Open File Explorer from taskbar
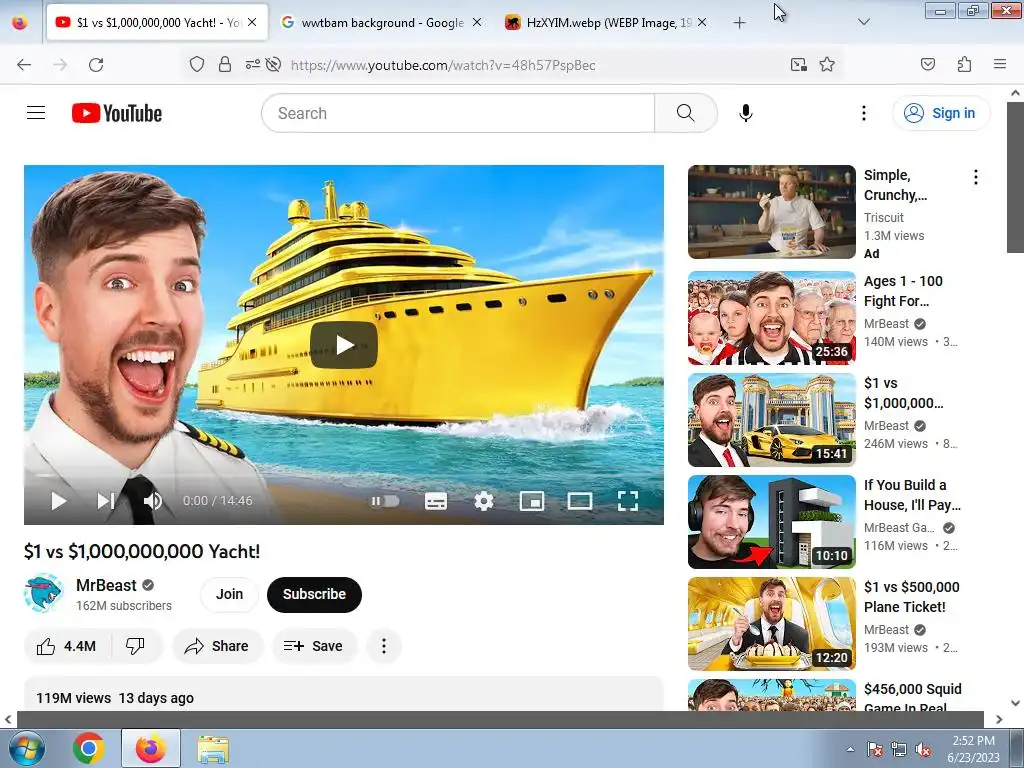Image resolution: width=1024 pixels, height=768 pixels. click(x=213, y=748)
